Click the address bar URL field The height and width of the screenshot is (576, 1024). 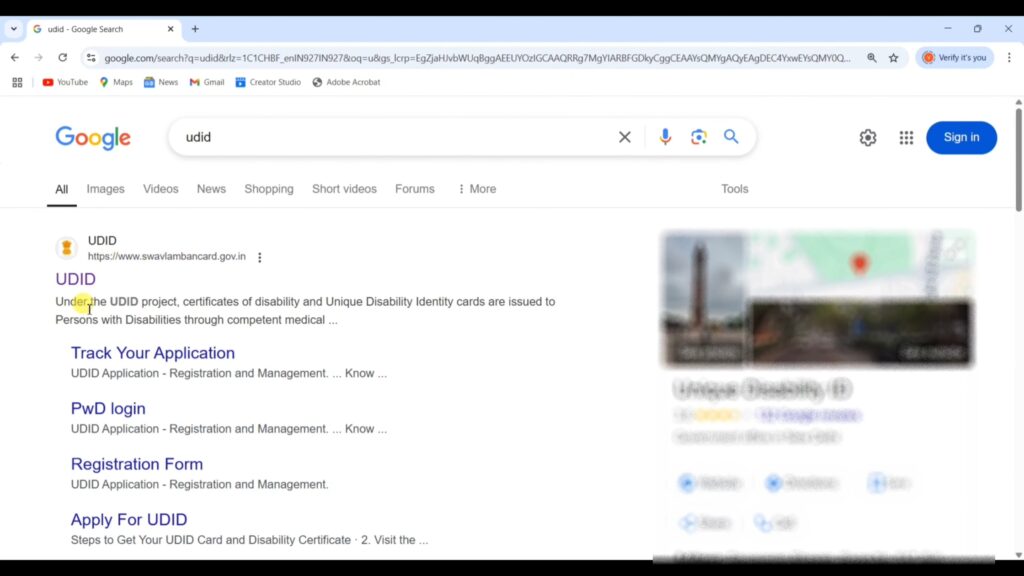coord(477,57)
